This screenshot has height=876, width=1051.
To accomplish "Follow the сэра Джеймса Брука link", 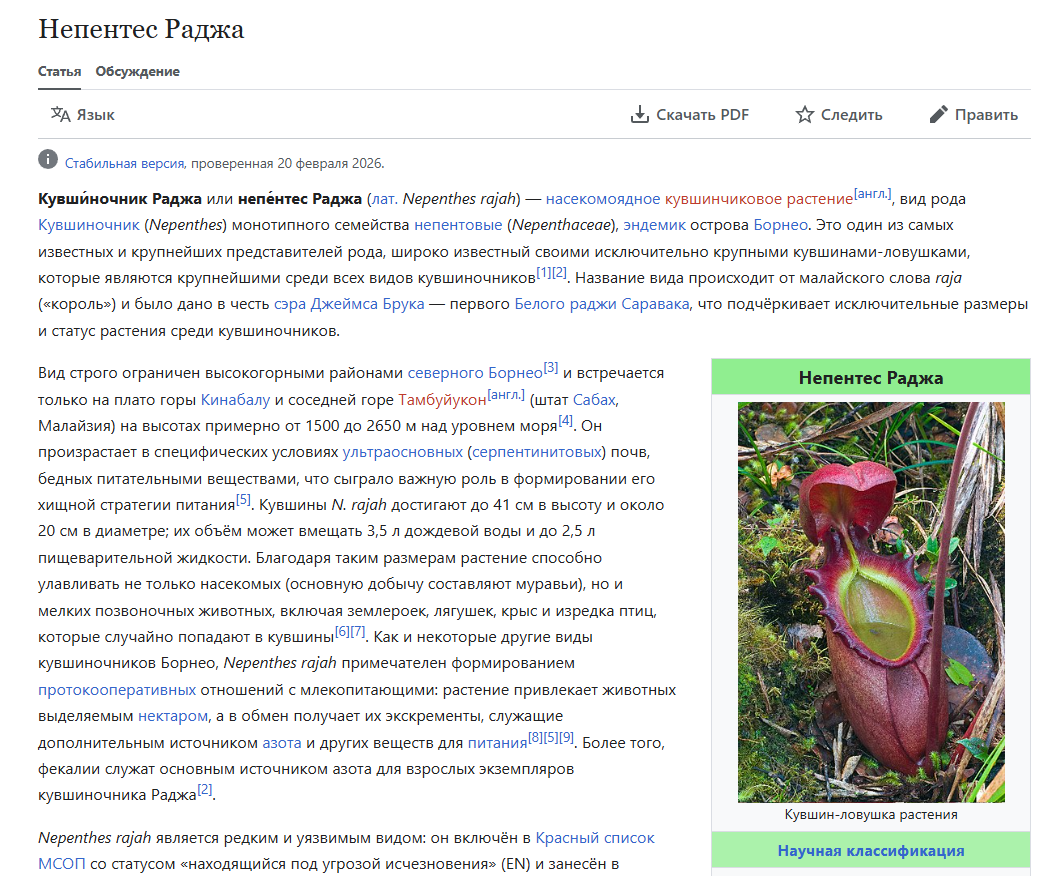I will coord(349,304).
